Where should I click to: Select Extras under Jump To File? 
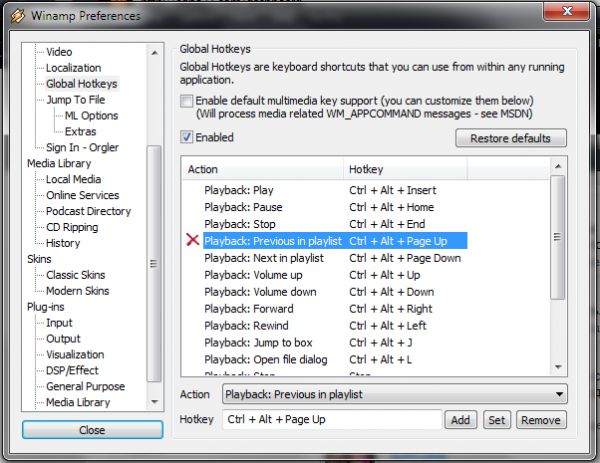[80, 132]
